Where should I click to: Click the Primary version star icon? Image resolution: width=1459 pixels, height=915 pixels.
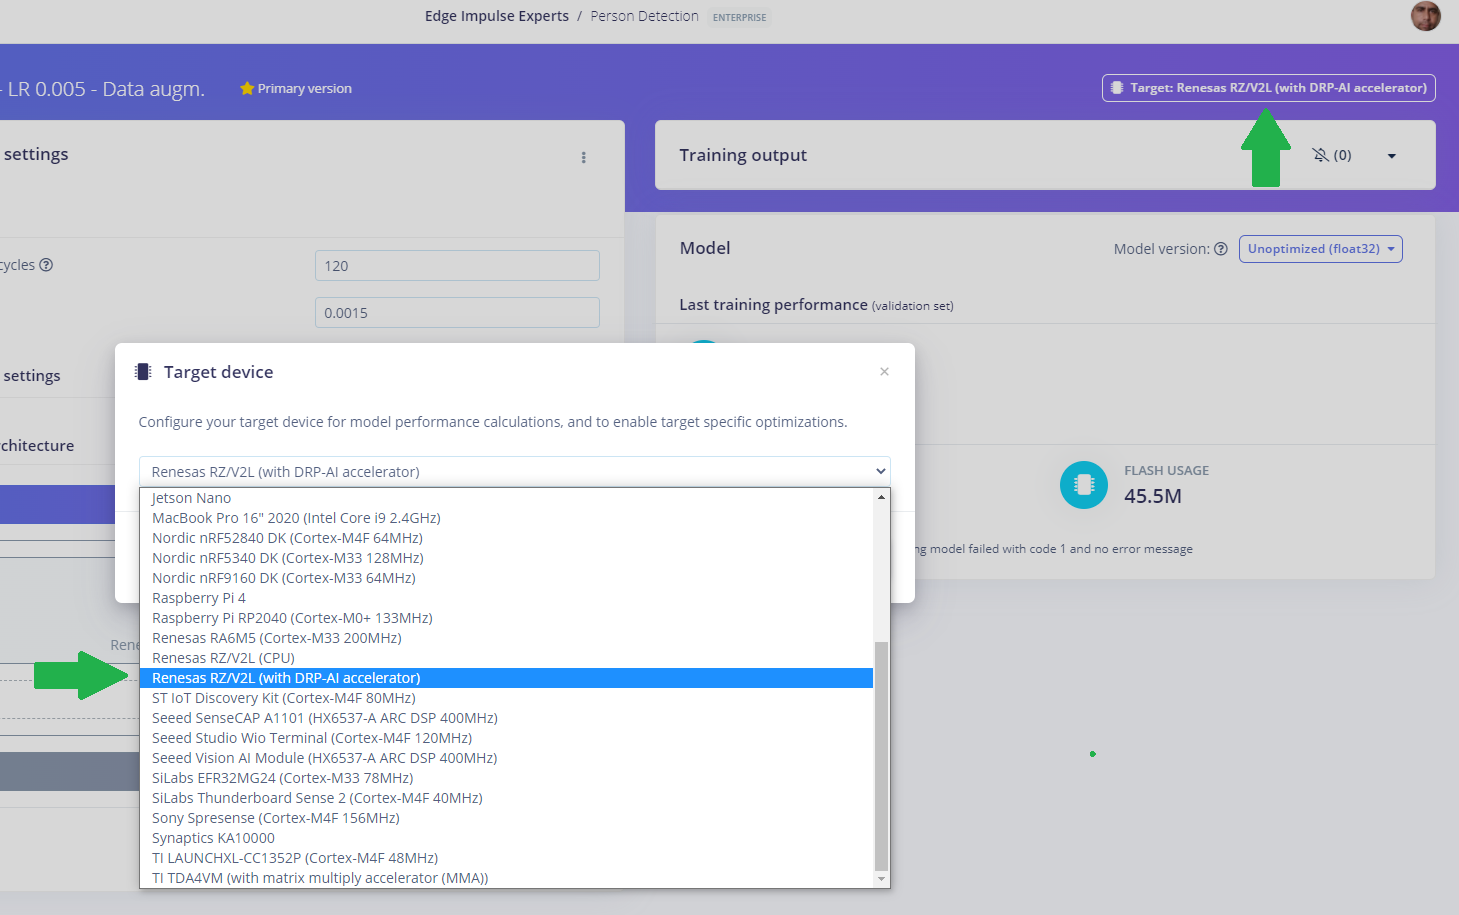(247, 88)
